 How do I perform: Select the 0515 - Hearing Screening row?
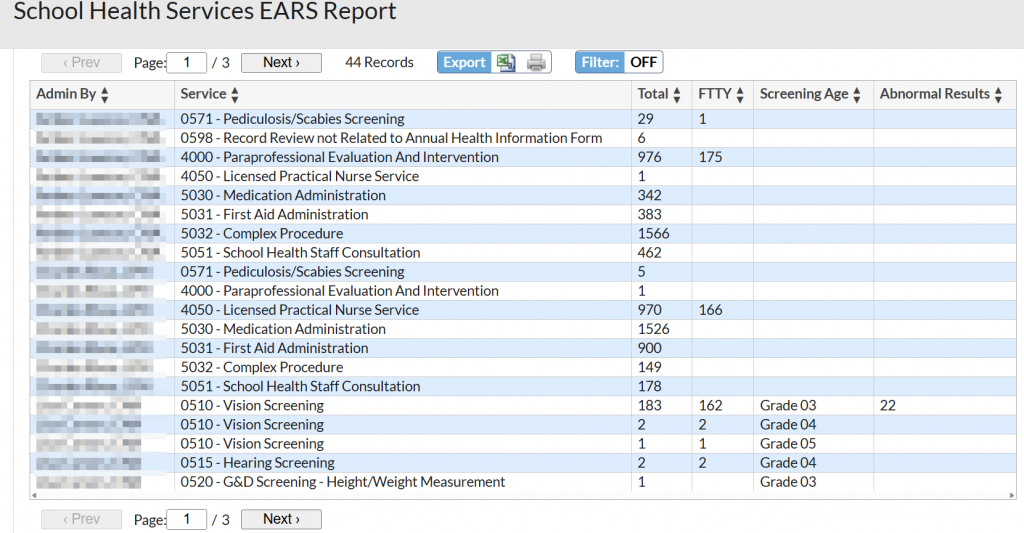coord(257,463)
